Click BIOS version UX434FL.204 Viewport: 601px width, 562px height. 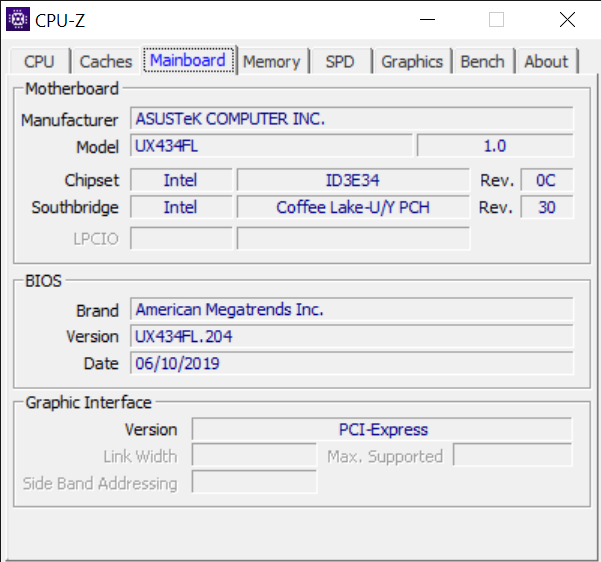click(x=351, y=336)
